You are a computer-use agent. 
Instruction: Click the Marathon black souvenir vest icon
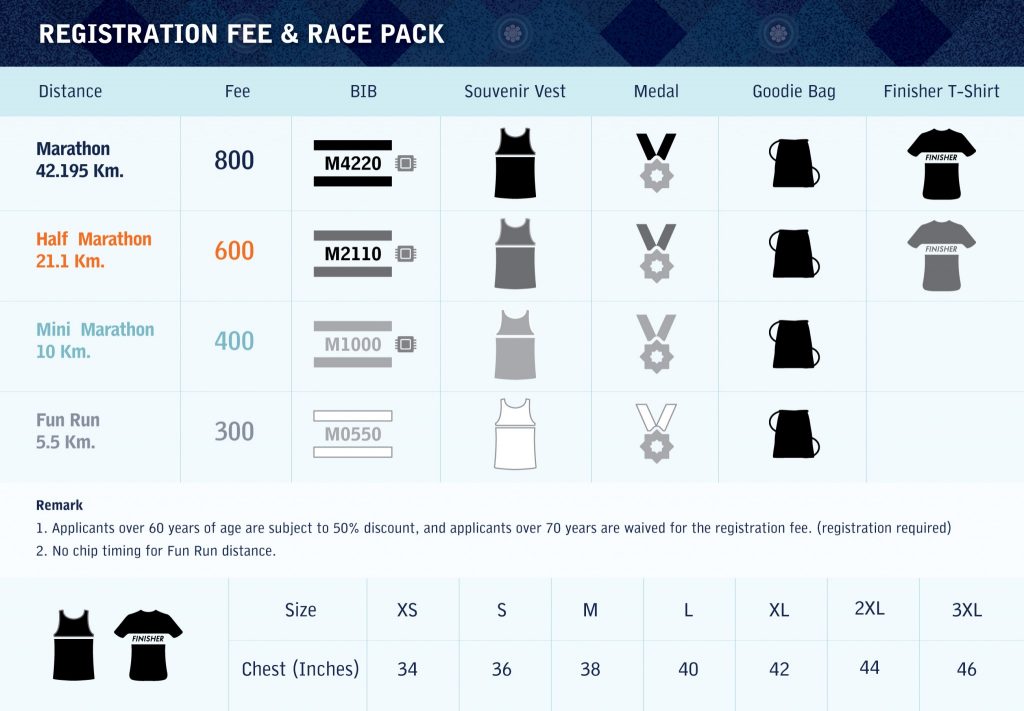515,163
